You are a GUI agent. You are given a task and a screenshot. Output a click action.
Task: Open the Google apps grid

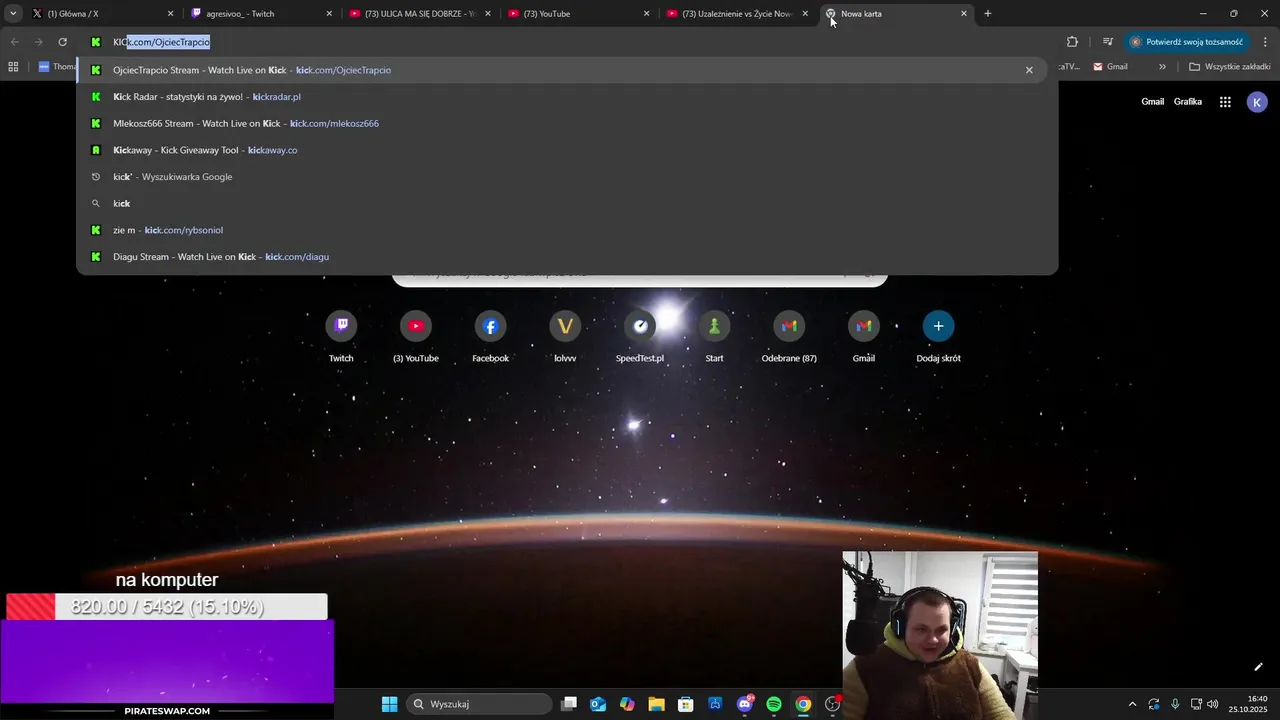(x=1225, y=102)
